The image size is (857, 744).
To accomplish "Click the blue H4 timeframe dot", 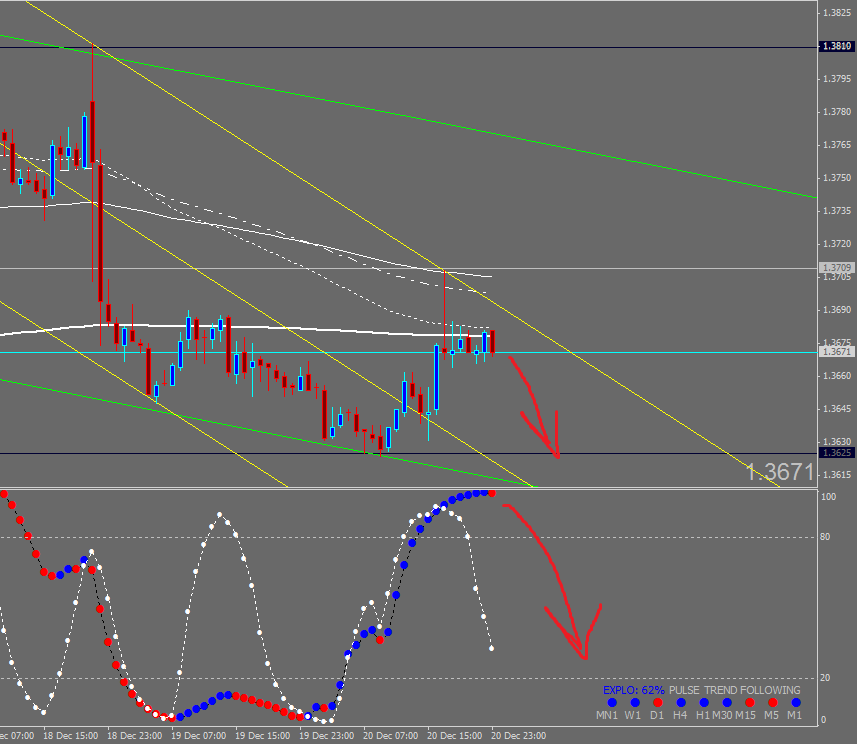I will 681,702.
